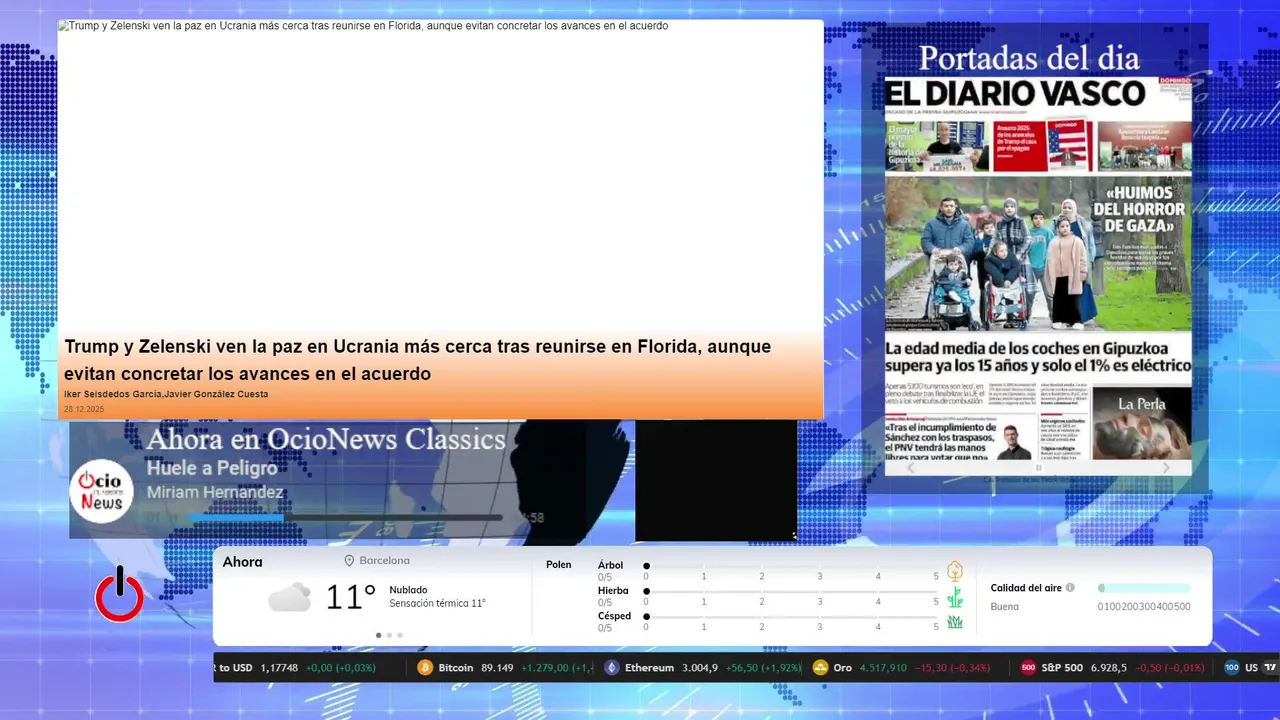
Task: Select the third weather carousel dot
Action: tap(400, 635)
